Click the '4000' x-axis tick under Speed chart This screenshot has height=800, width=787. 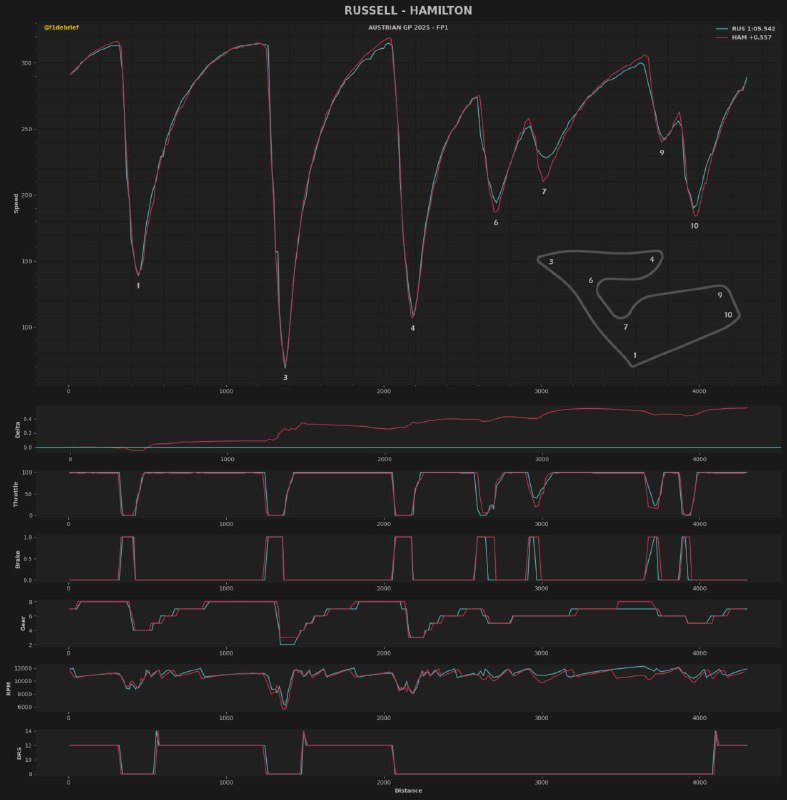tap(699, 391)
